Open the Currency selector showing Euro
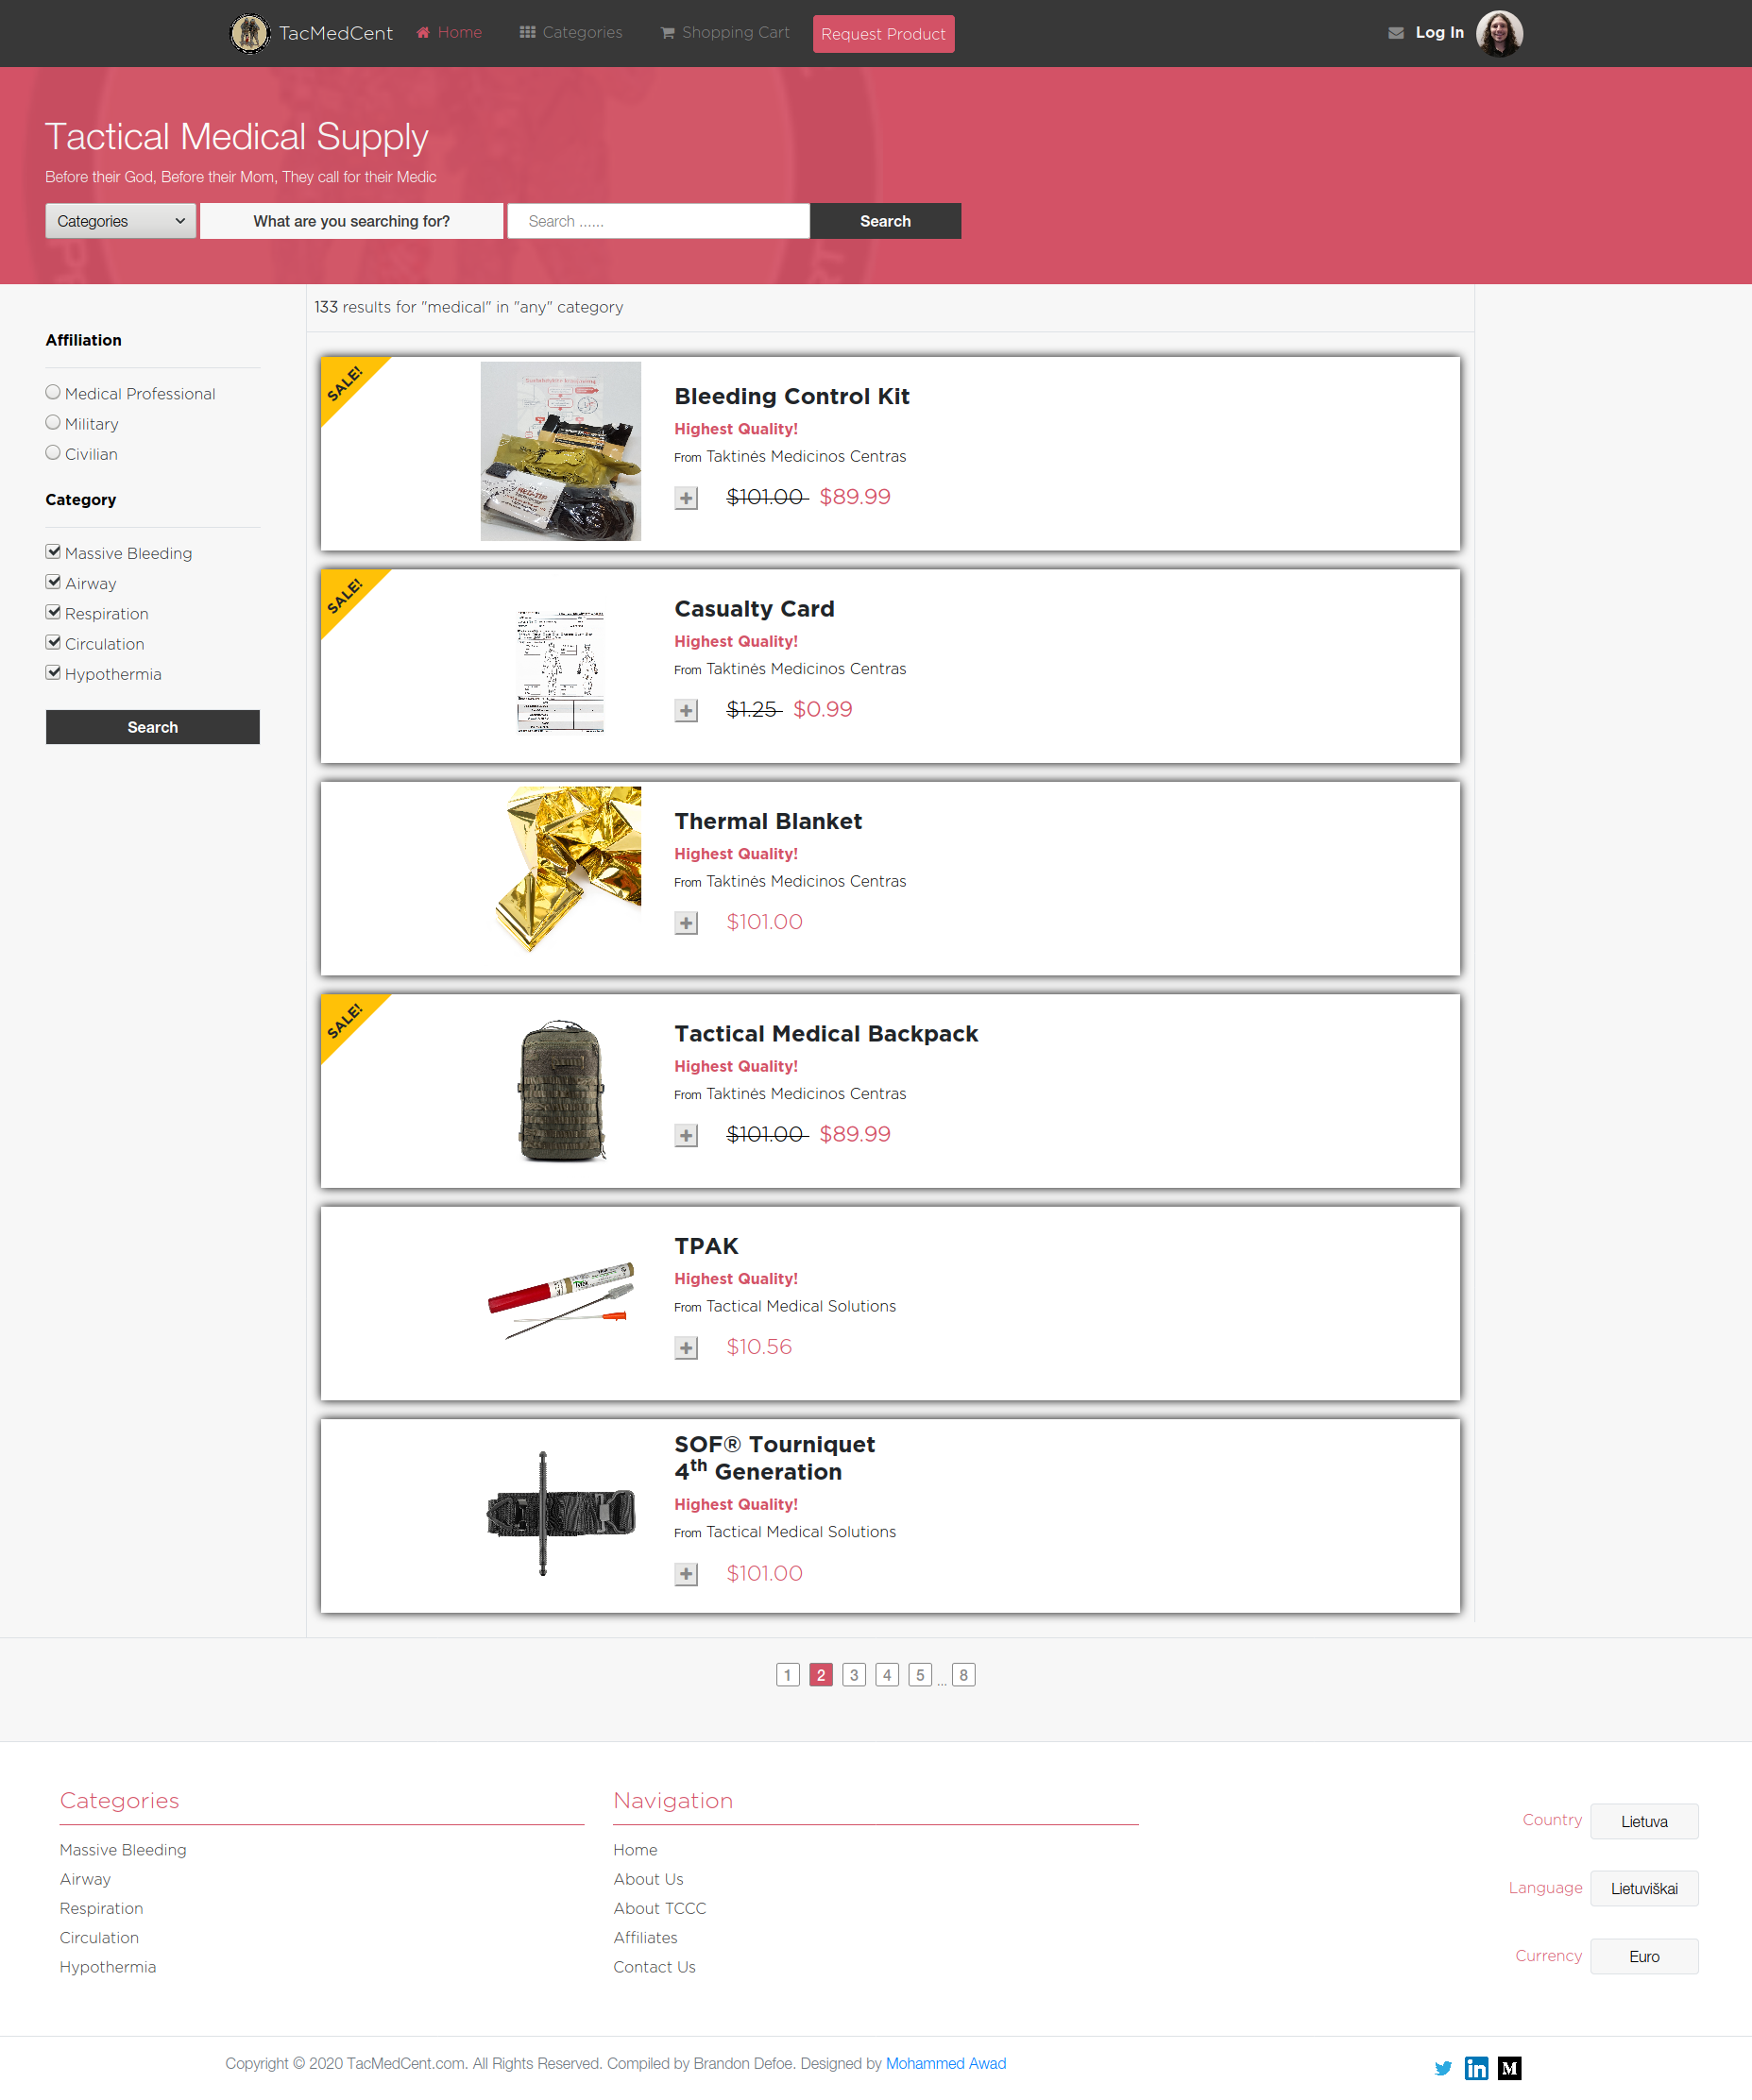This screenshot has width=1752, height=2100. pos(1643,1956)
